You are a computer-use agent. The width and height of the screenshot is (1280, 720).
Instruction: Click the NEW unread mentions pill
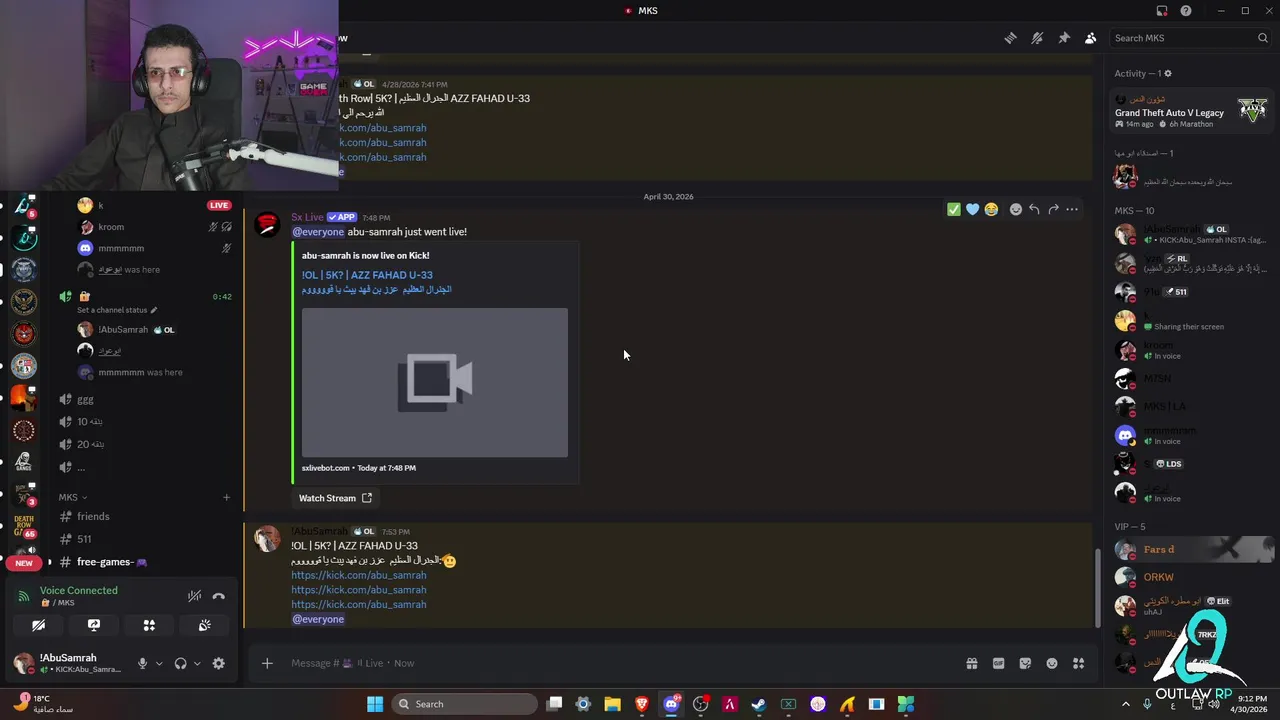click(x=24, y=563)
